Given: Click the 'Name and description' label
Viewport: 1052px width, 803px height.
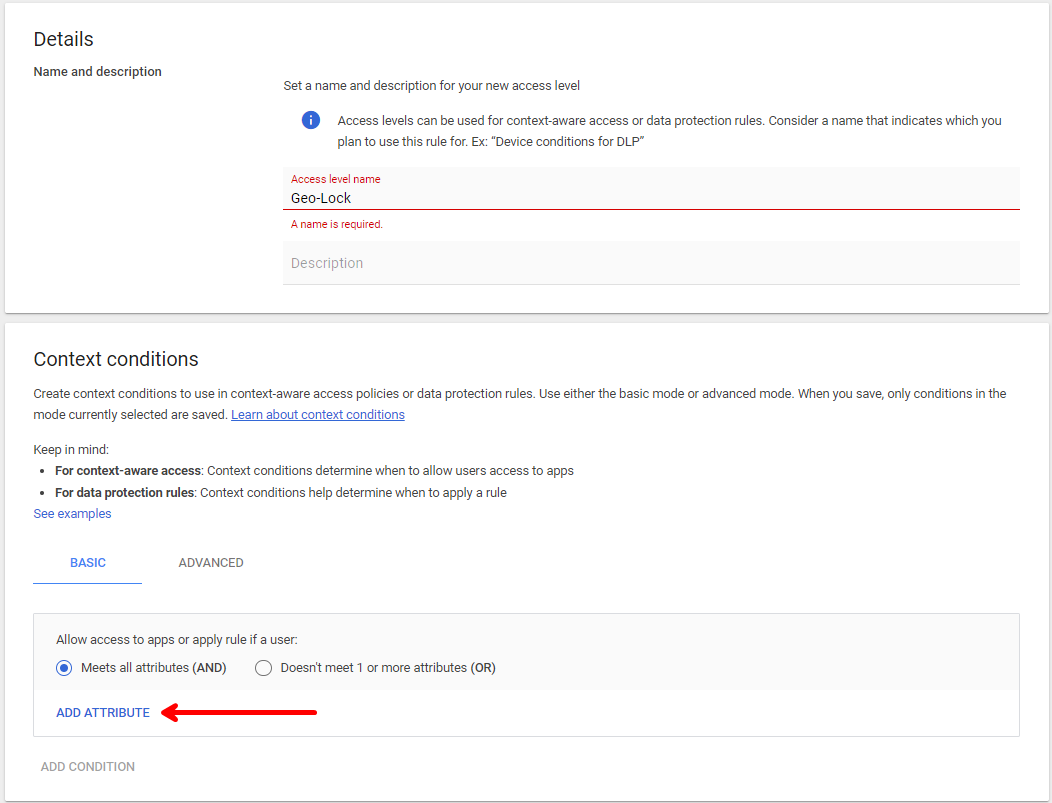Looking at the screenshot, I should click(97, 72).
